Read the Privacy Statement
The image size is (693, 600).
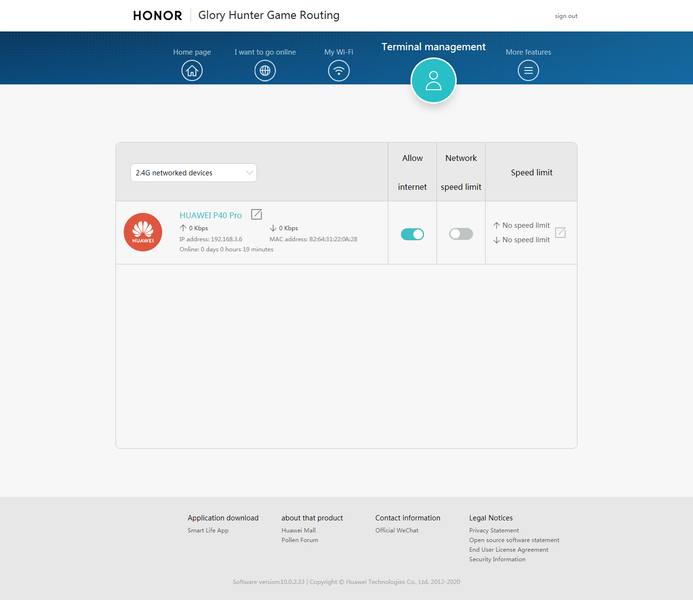point(494,530)
